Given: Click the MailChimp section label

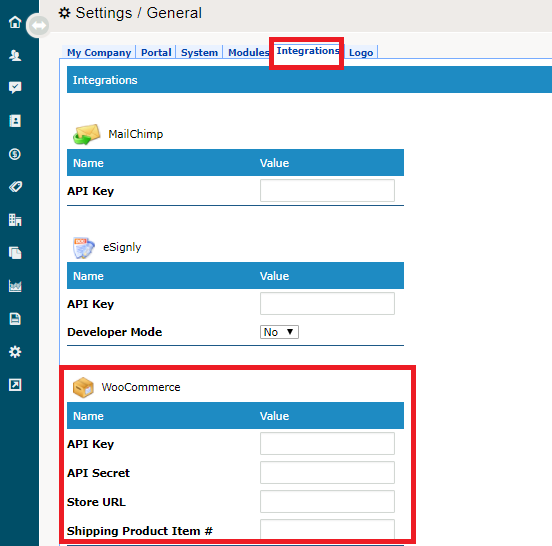Looking at the screenshot, I should point(136,134).
